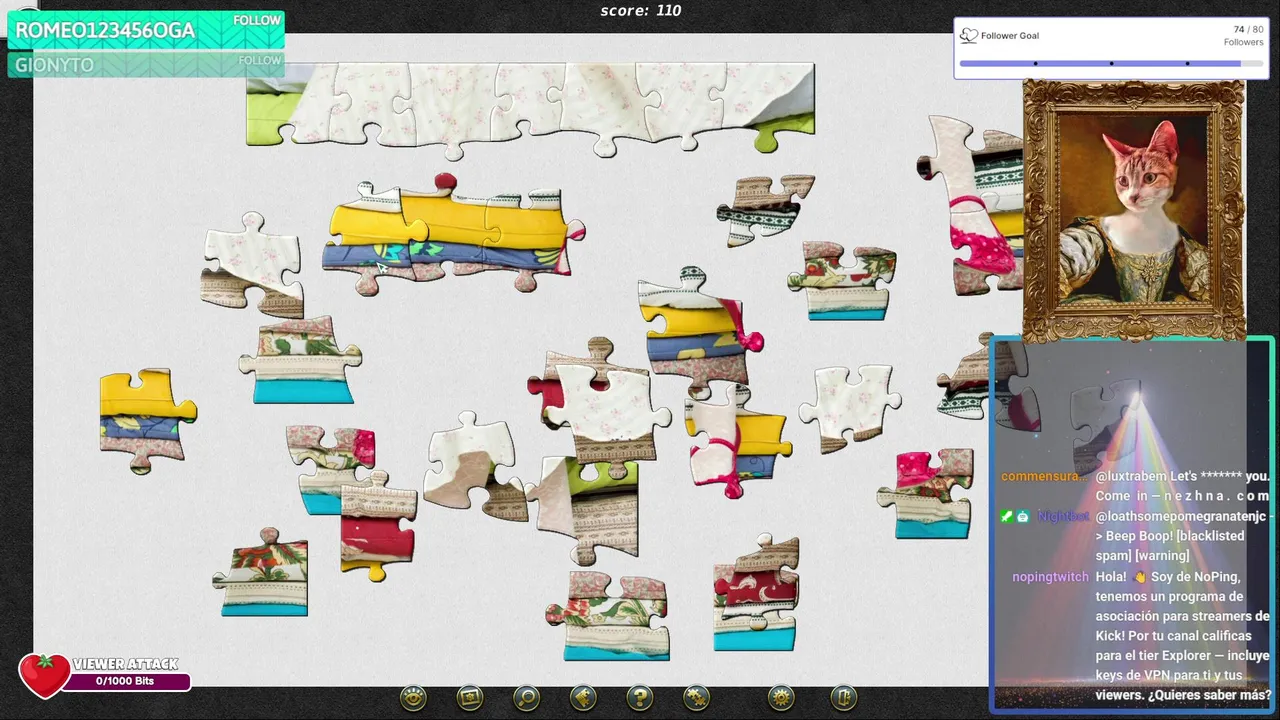Image resolution: width=1280 pixels, height=720 pixels.
Task: Select the assembled yellow and blue fabric pieces
Action: pyautogui.click(x=452, y=236)
